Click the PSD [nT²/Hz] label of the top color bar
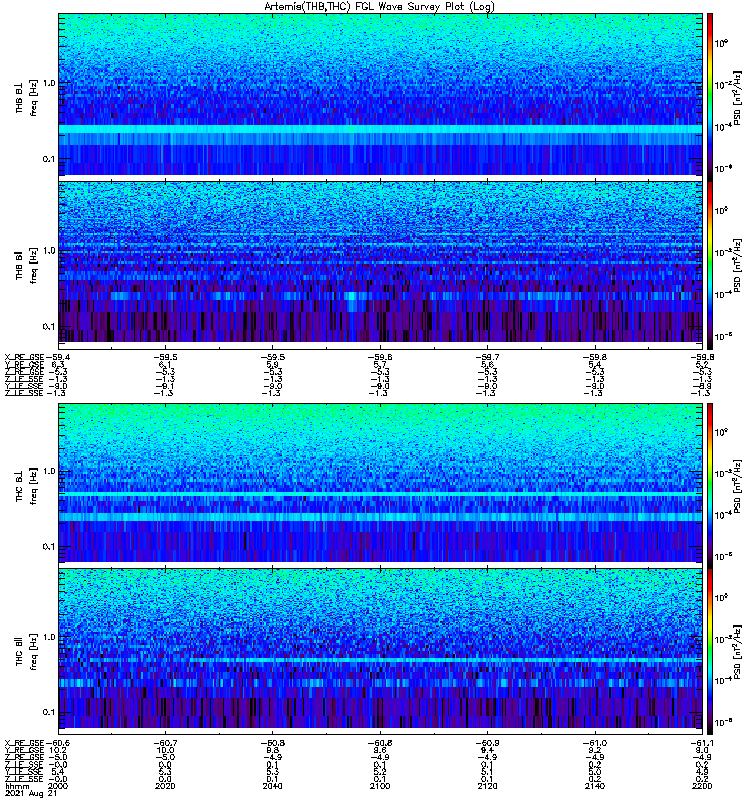 737,98
